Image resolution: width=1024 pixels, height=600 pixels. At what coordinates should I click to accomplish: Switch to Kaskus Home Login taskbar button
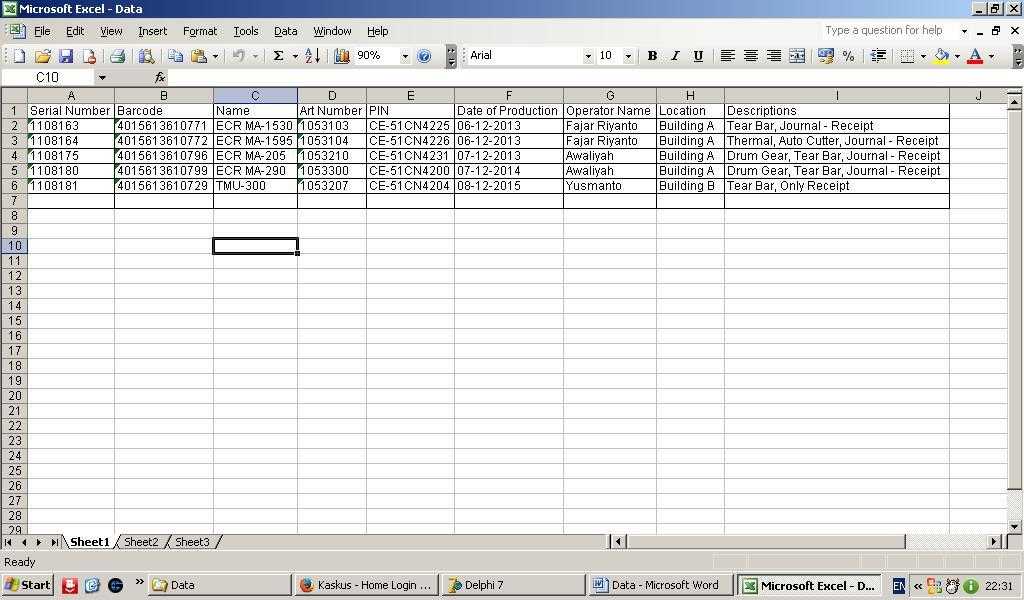366,585
